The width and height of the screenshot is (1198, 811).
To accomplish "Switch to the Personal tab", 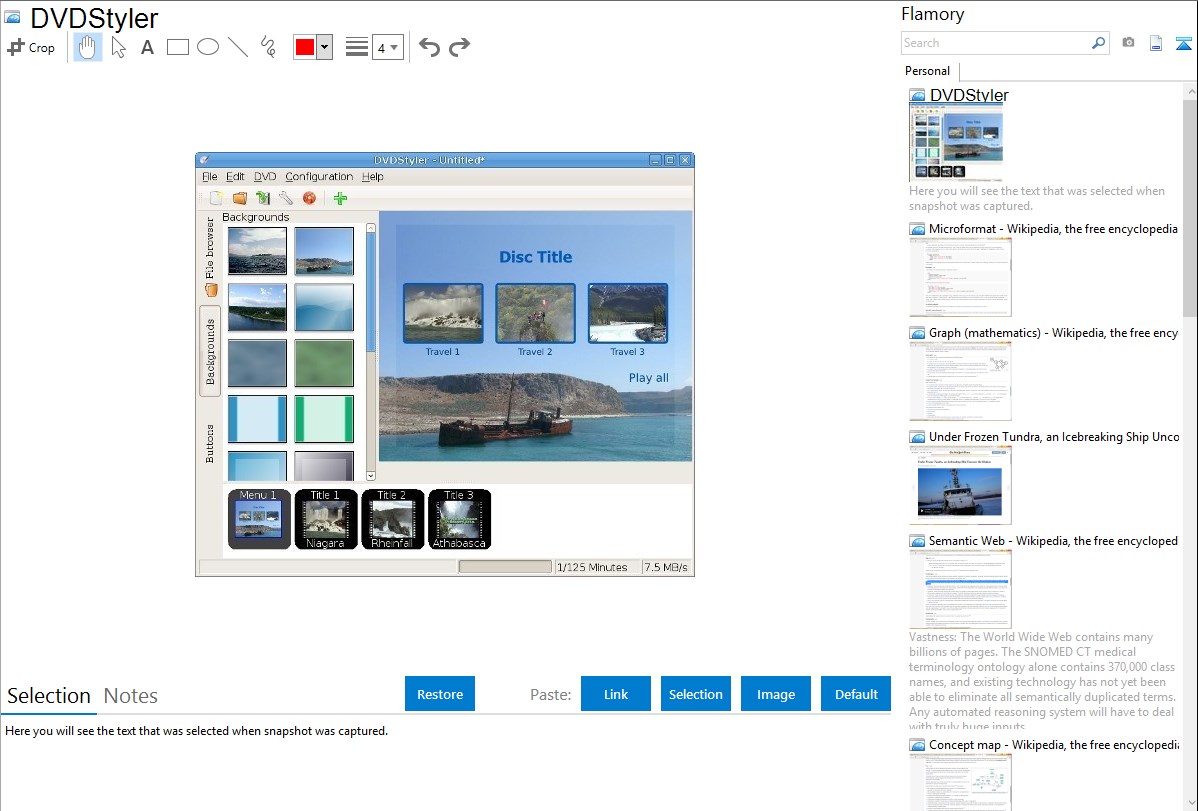I will (x=928, y=70).
